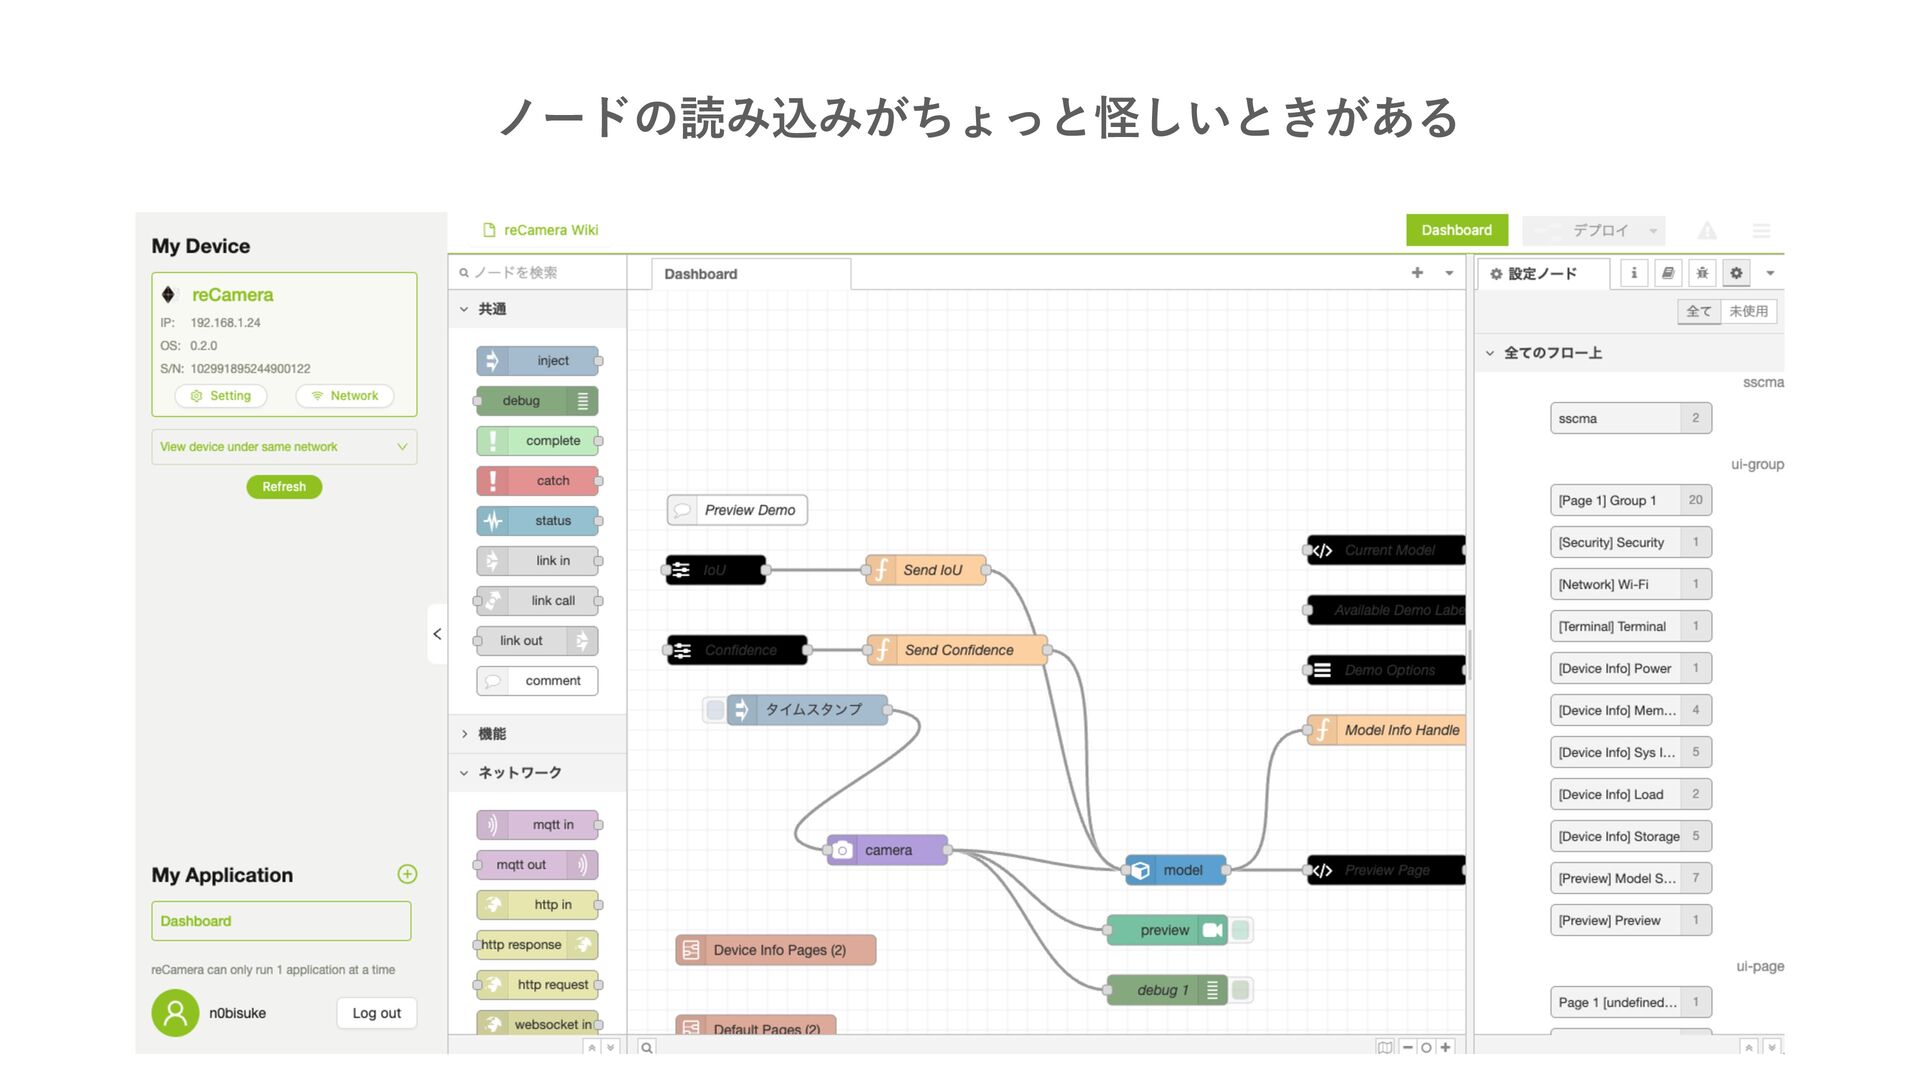Expand the 機能 palette category
This screenshot has height=1080, width=1920.
coord(537,734)
